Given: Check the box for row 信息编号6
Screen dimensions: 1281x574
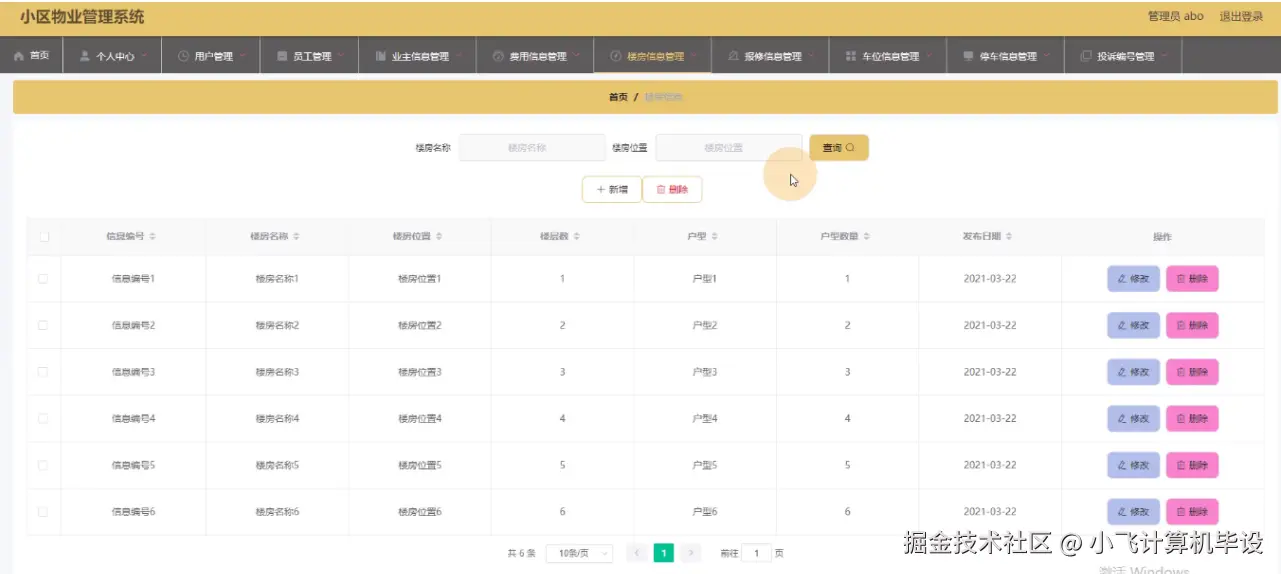Looking at the screenshot, I should click(x=43, y=511).
